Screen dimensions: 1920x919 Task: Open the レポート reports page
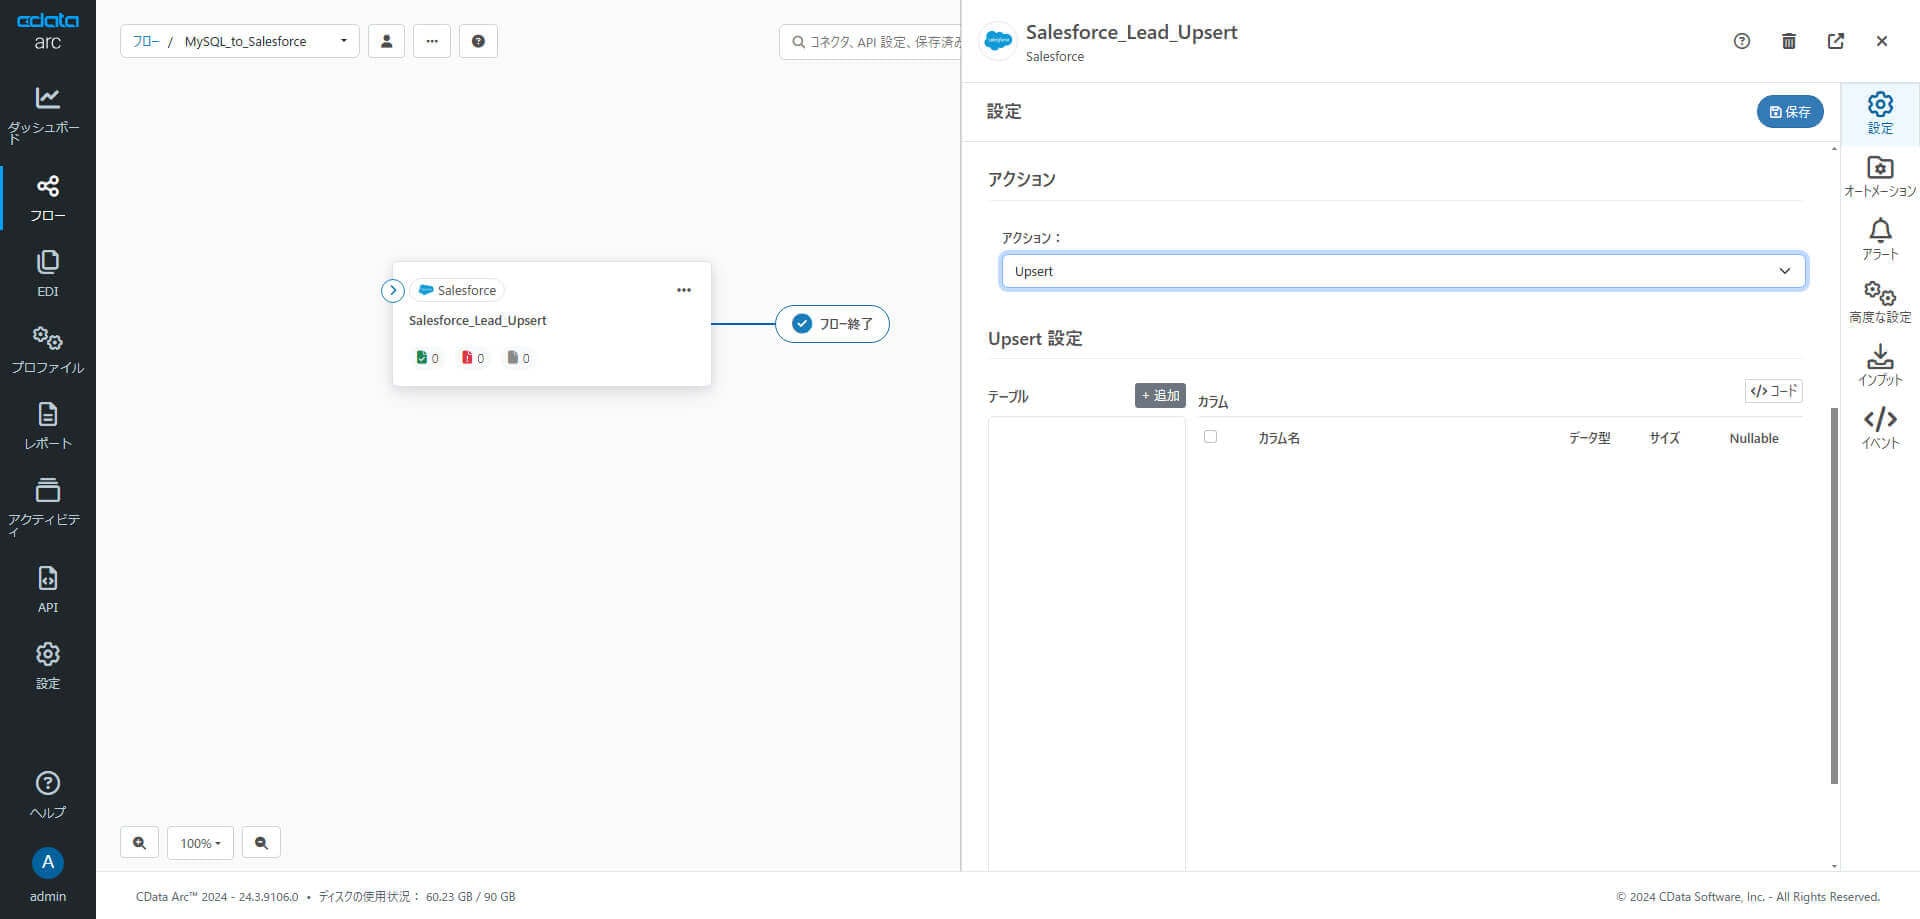coord(47,425)
